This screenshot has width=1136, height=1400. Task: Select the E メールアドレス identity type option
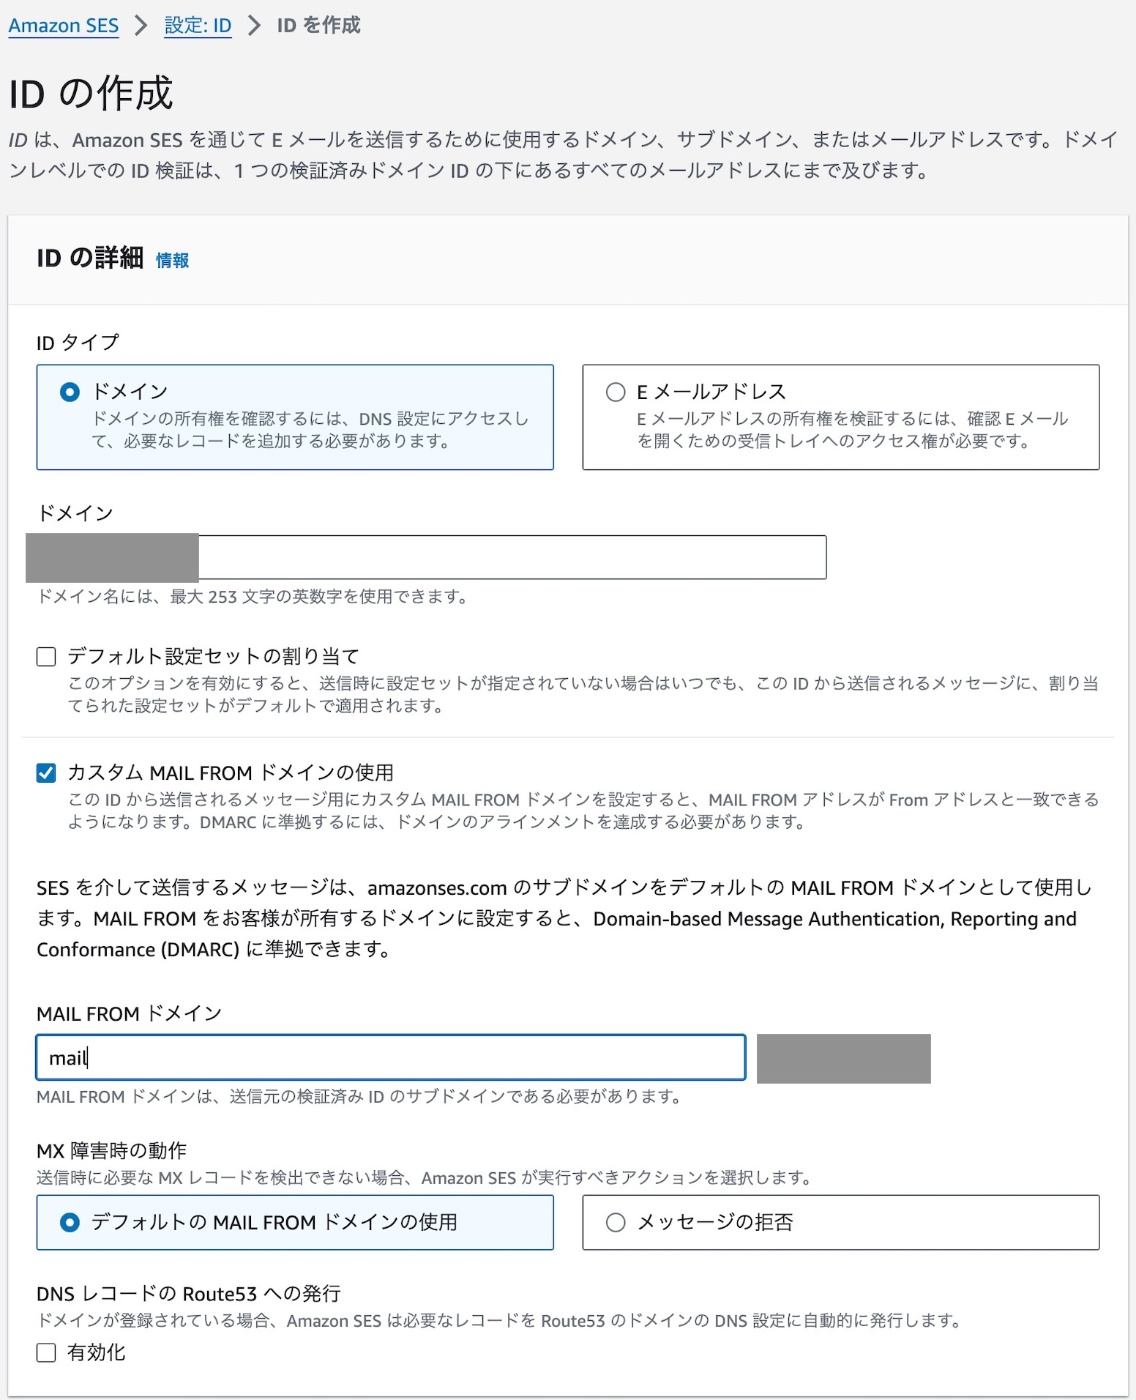click(616, 392)
